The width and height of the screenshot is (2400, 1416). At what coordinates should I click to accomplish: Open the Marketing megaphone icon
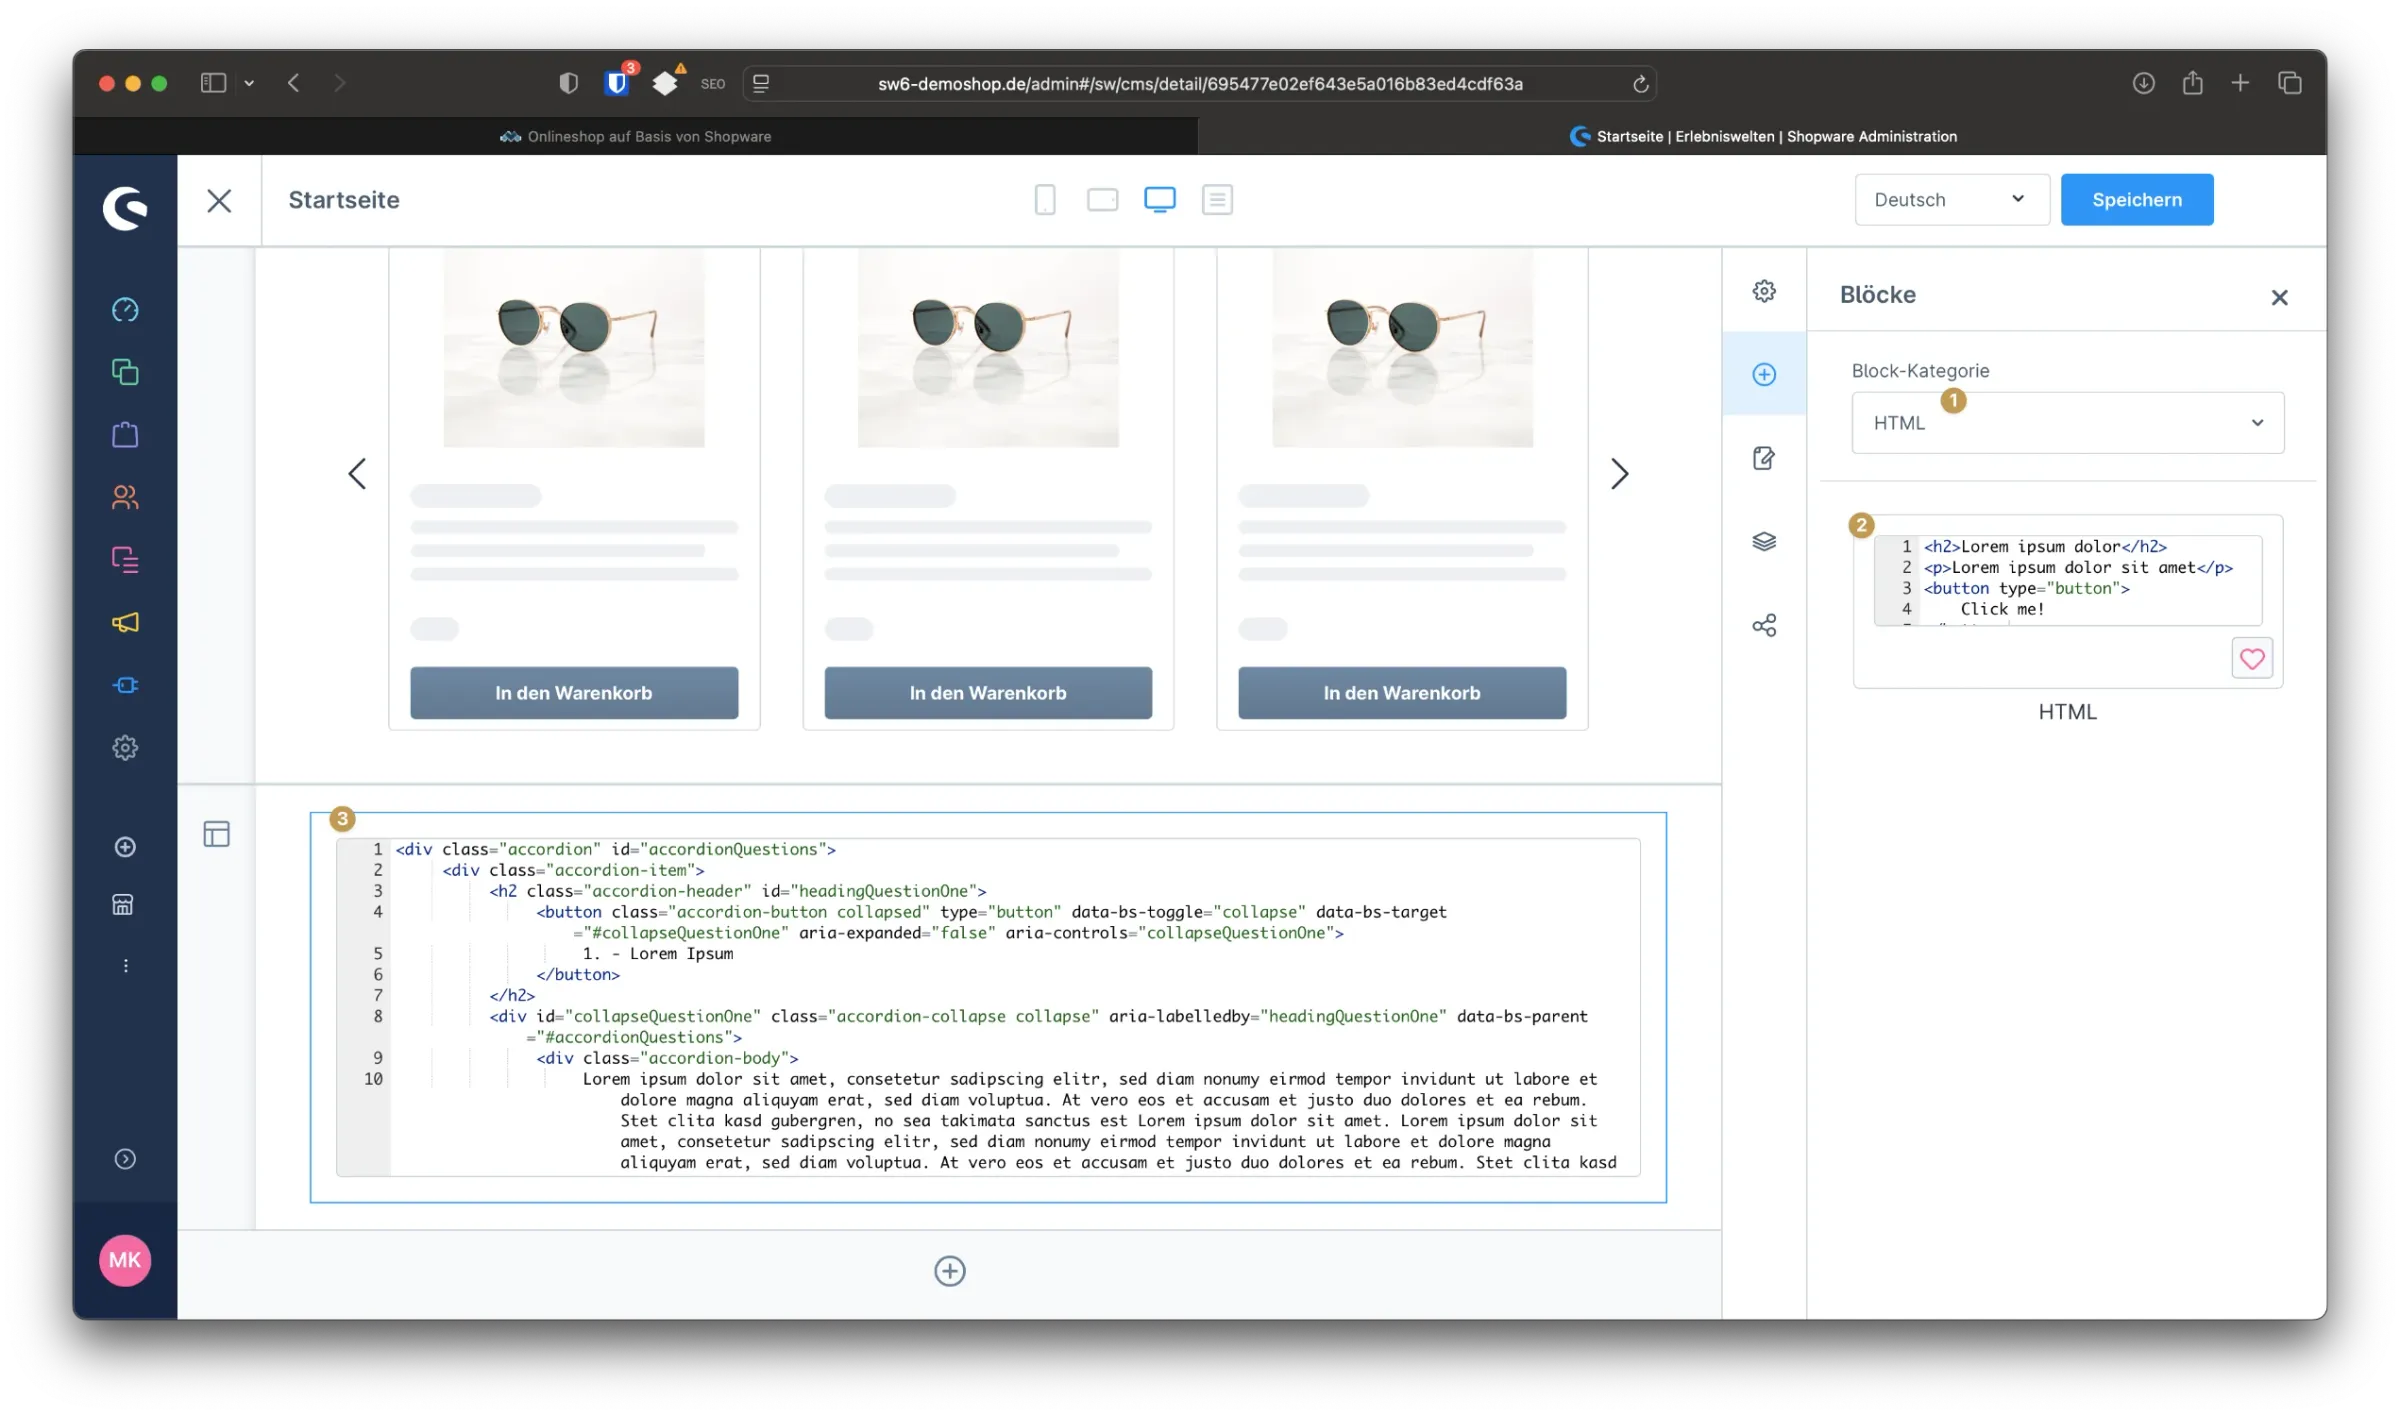point(125,622)
